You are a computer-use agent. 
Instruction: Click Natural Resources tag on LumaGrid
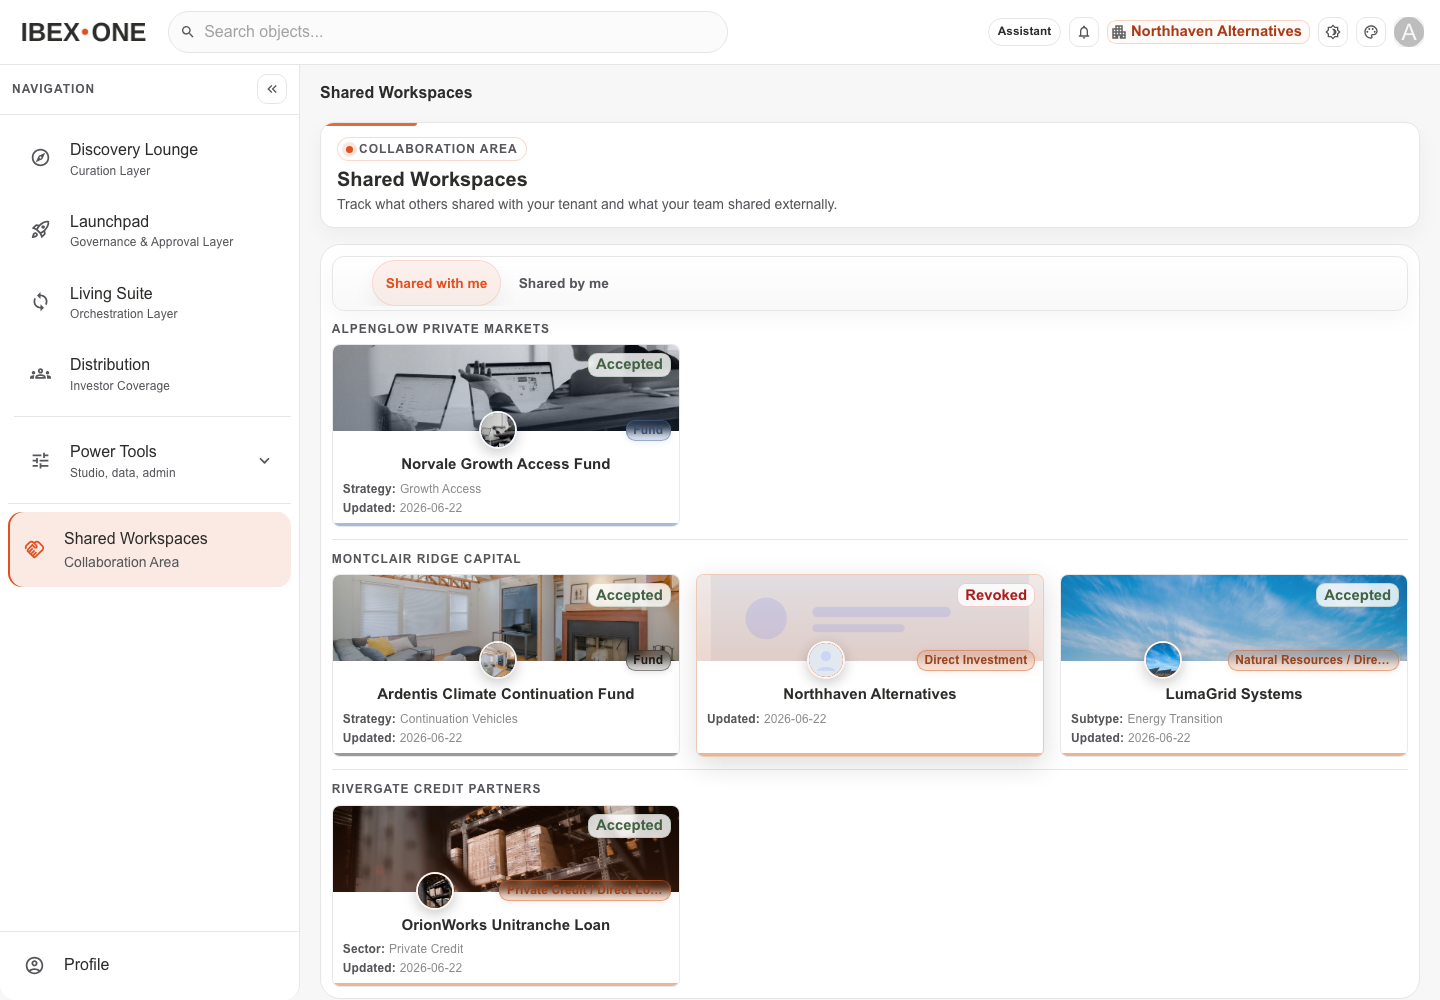tap(1312, 660)
